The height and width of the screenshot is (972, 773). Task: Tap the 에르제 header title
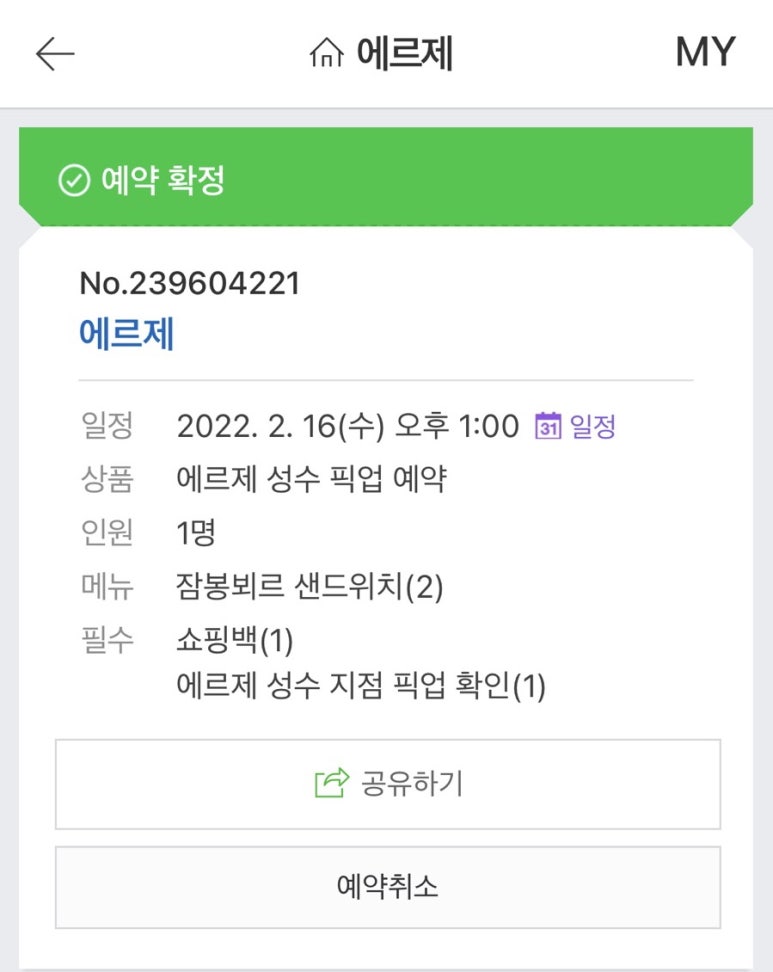405,54
